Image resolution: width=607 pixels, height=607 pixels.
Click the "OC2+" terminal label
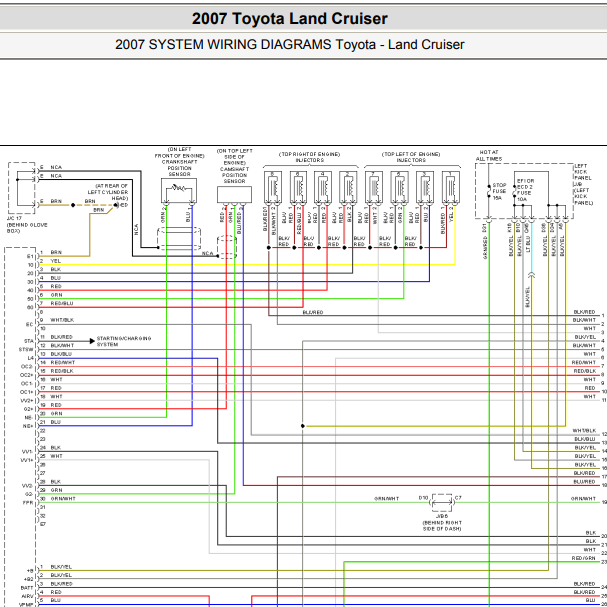click(27, 375)
